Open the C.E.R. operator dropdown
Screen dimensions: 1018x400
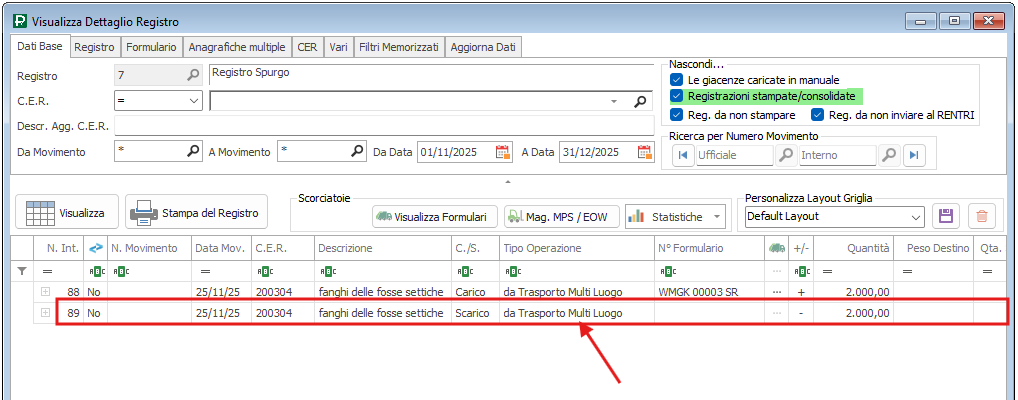[x=194, y=101]
